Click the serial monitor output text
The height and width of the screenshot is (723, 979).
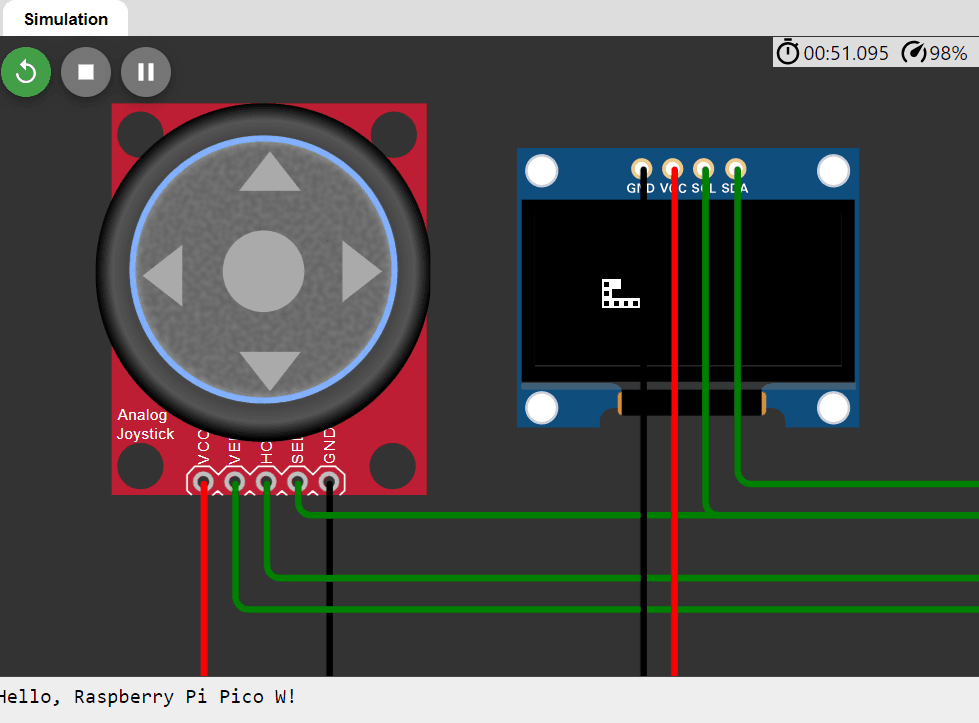[148, 697]
